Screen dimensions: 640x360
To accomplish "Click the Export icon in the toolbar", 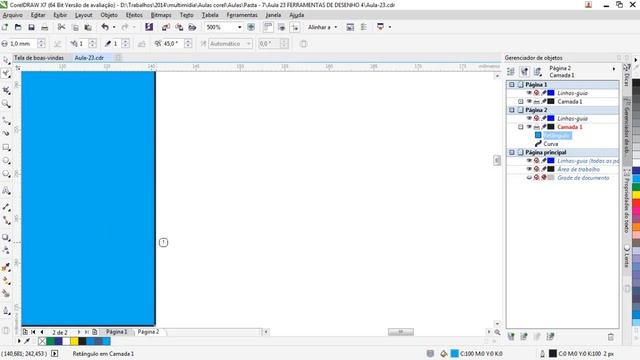I will 179,27.
